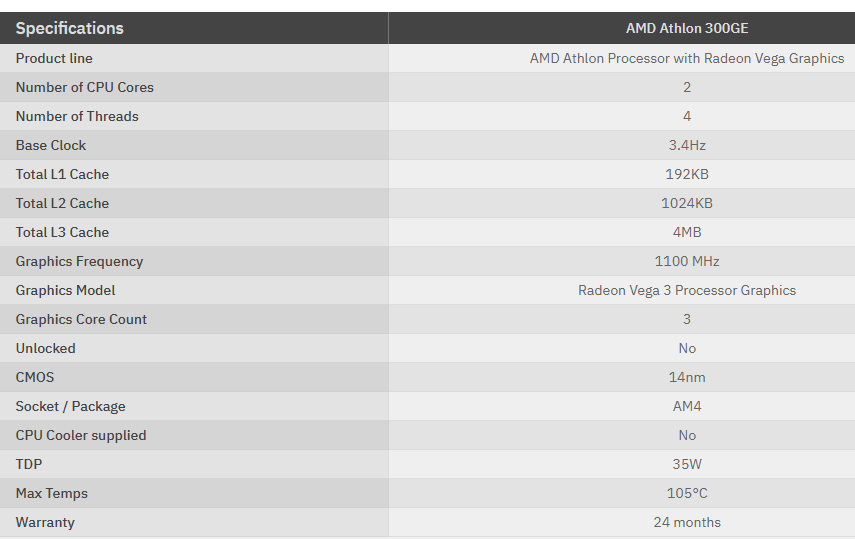Click the Radeon Vega Graphics product line value

point(687,58)
